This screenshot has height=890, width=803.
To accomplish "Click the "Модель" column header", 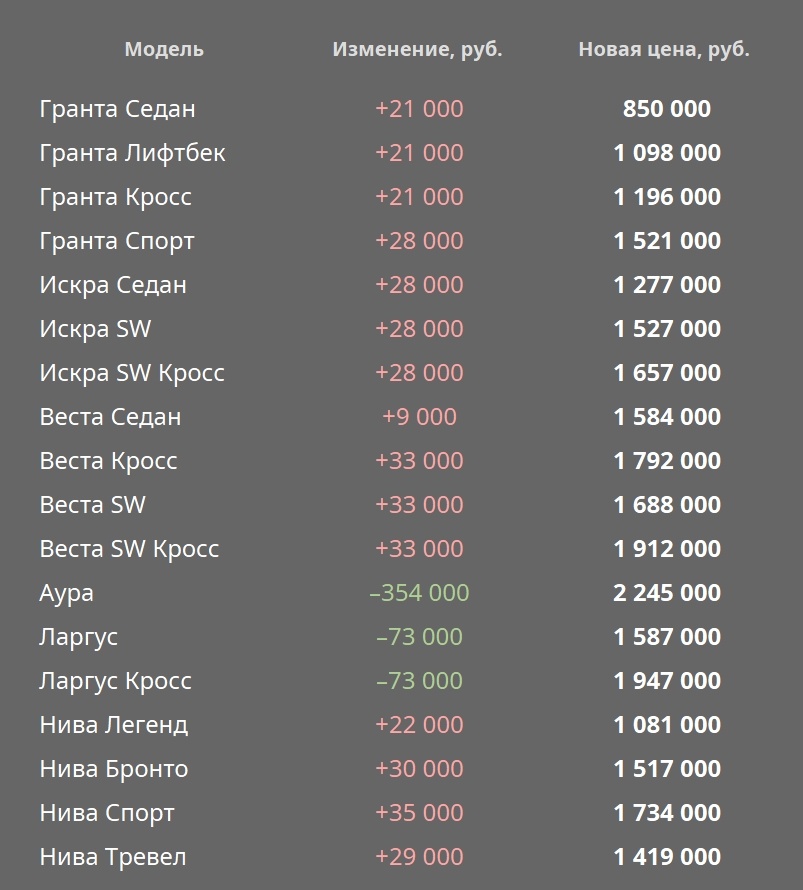I will [164, 49].
